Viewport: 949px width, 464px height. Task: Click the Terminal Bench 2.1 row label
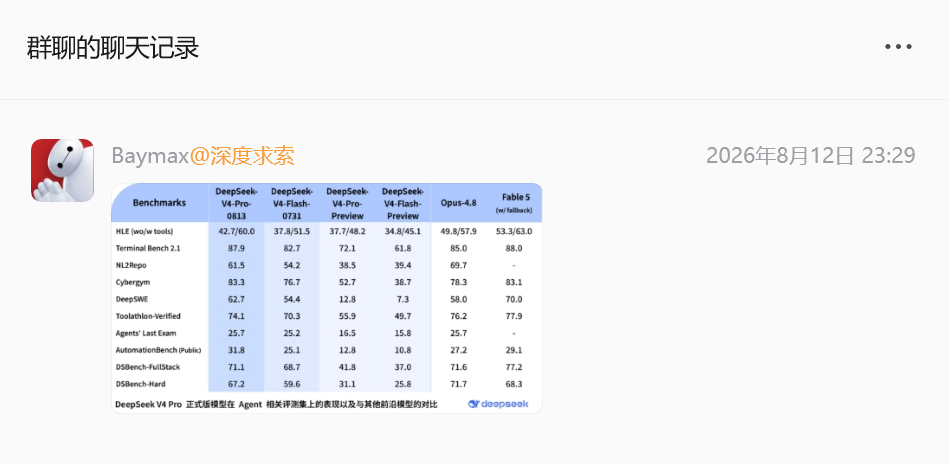(148, 248)
